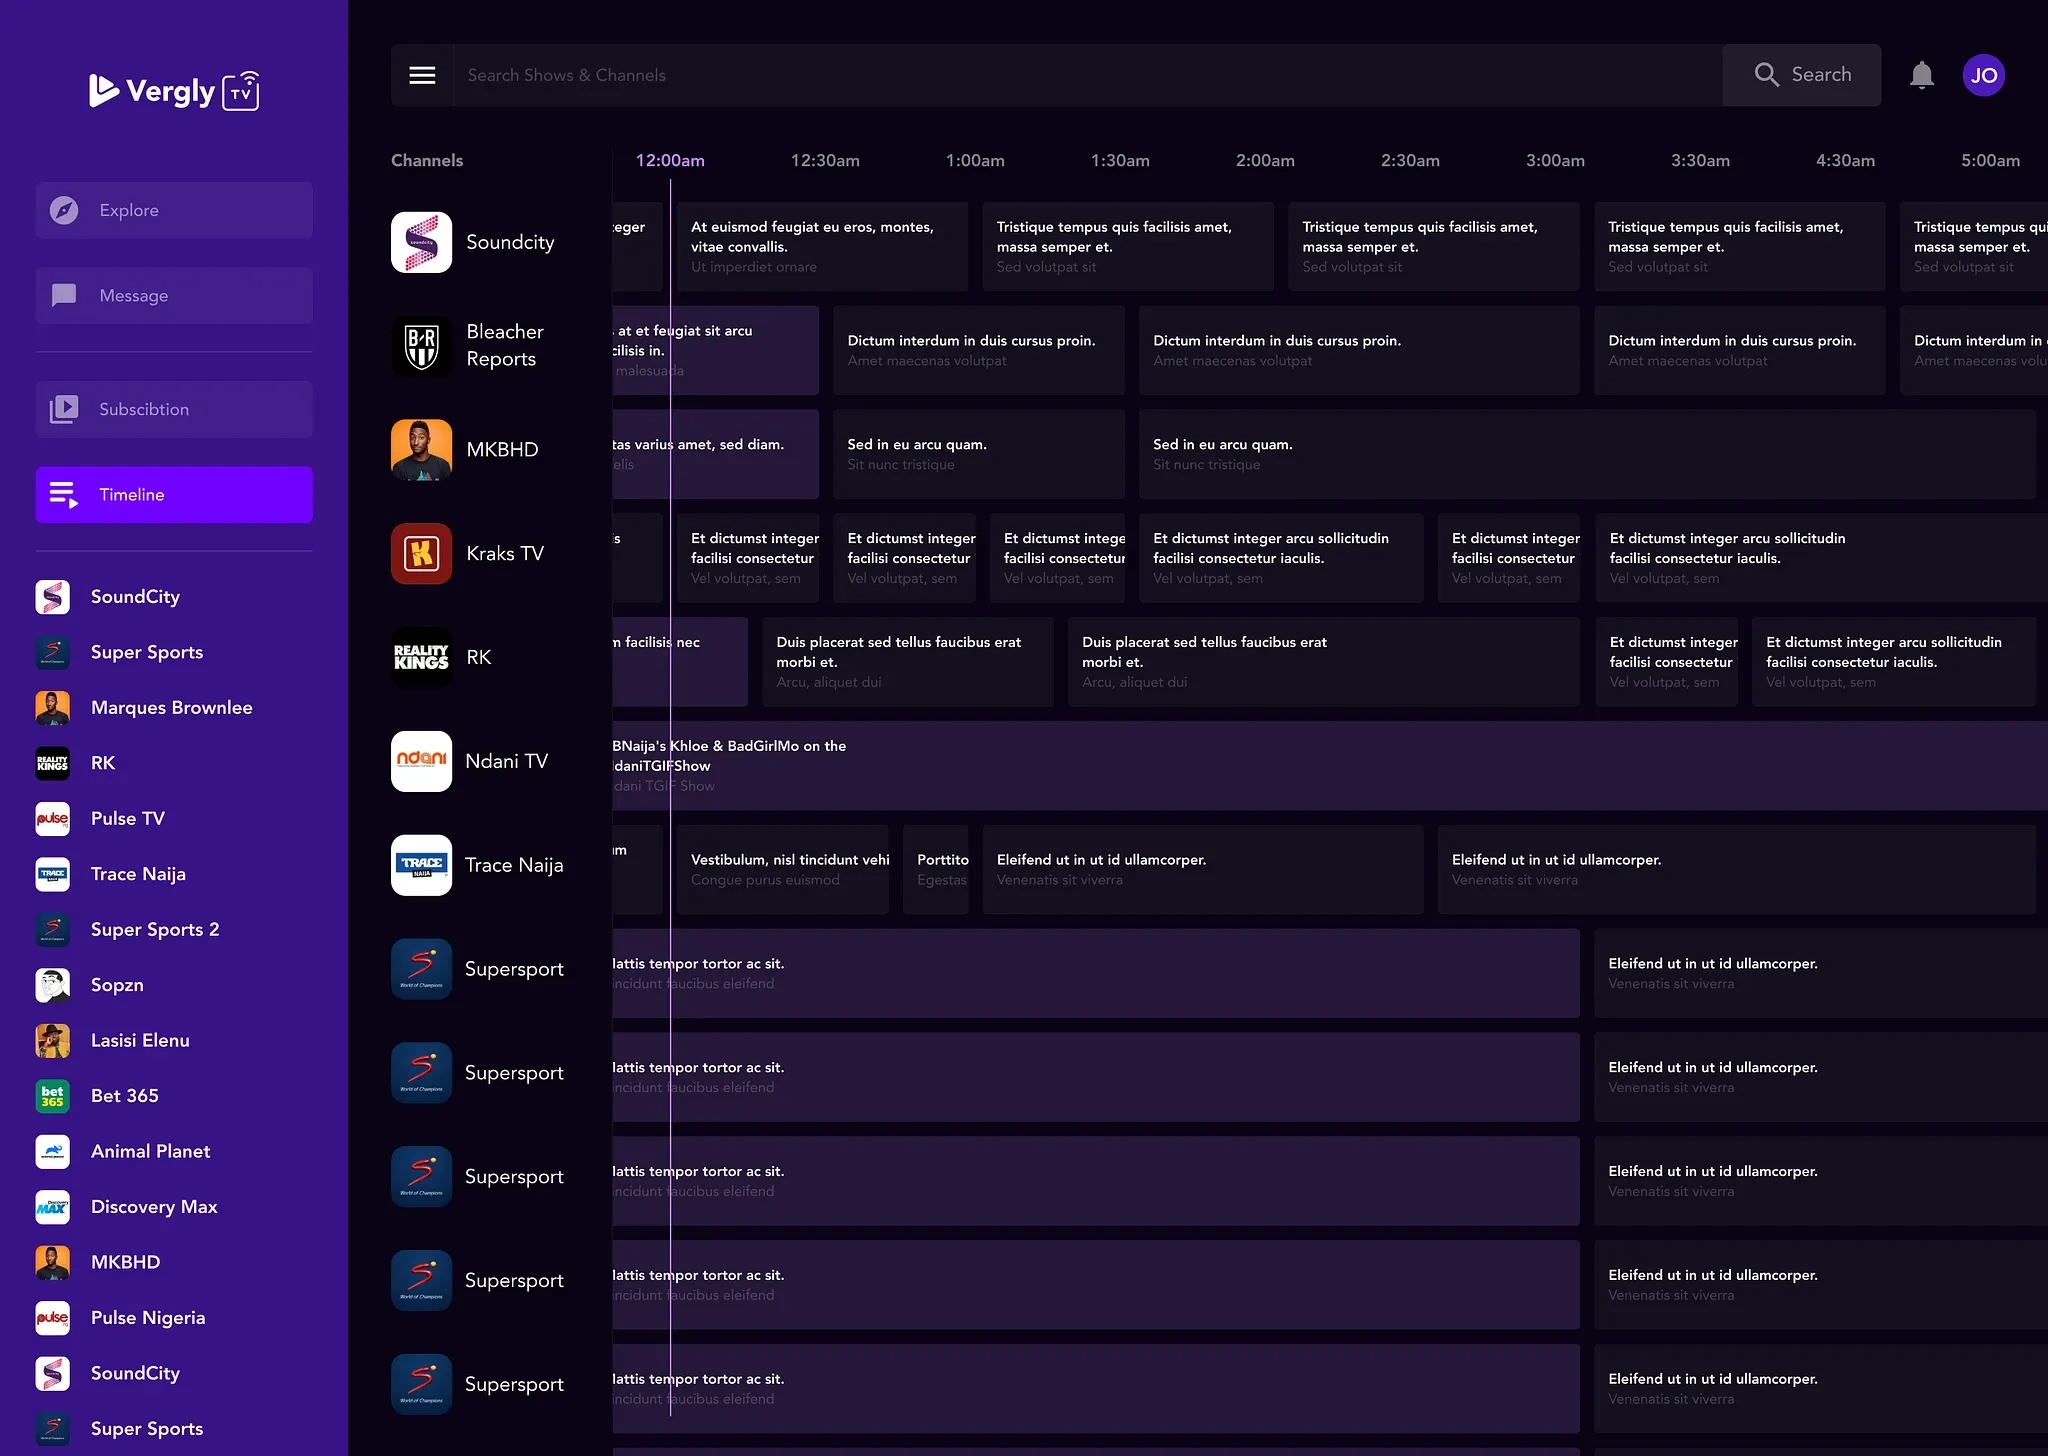The image size is (2048, 1456).
Task: Click the Search Shows & Channels field
Action: click(x=1087, y=75)
